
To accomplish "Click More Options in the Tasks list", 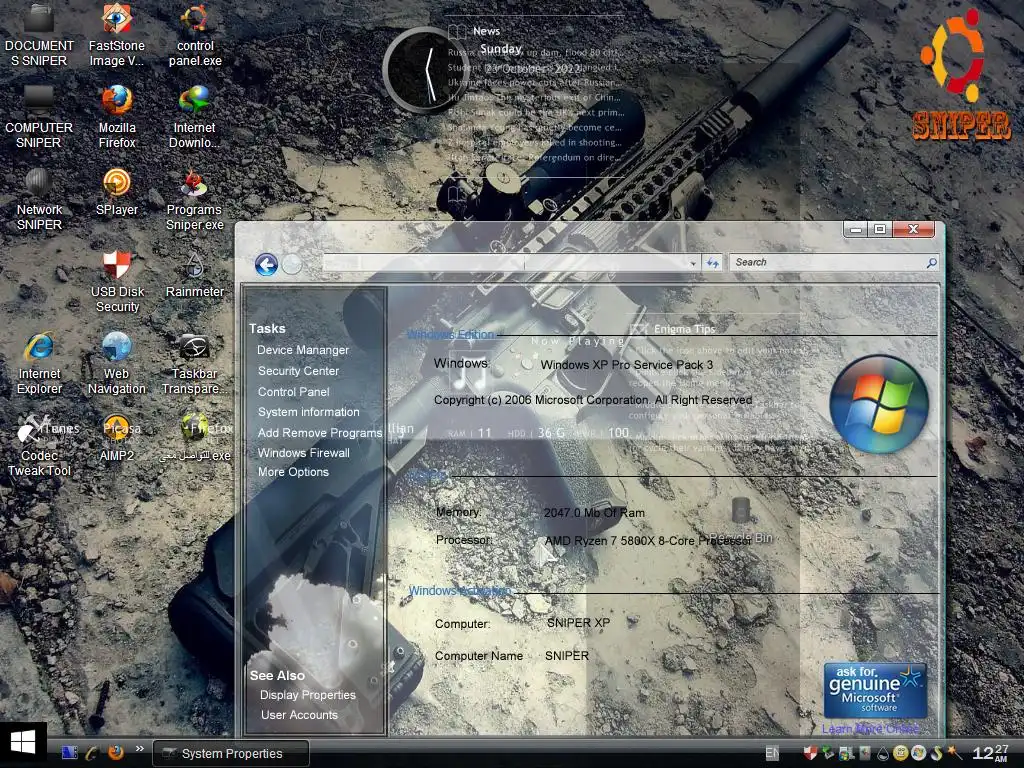I will (x=293, y=472).
